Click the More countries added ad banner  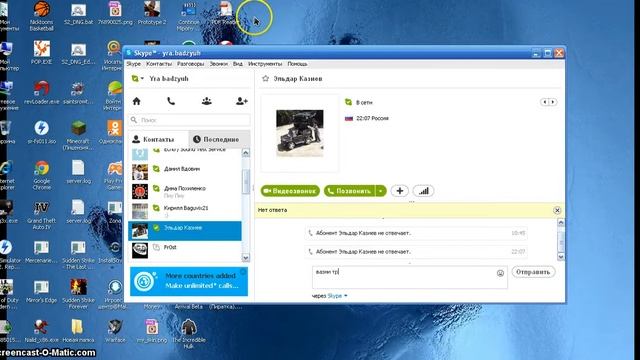pyautogui.click(x=189, y=281)
